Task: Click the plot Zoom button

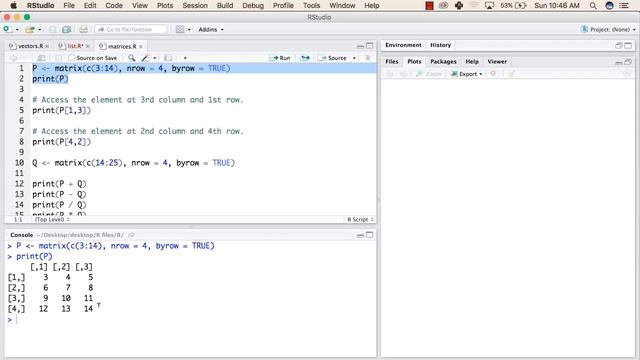Action: click(x=429, y=74)
